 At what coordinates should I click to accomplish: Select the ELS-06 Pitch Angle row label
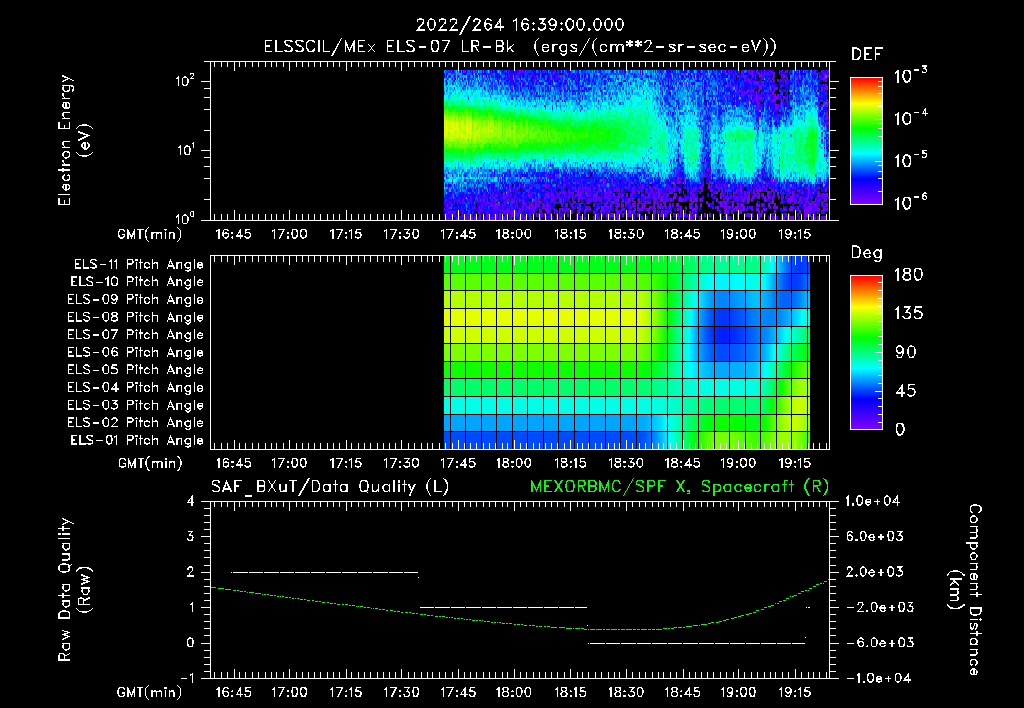coord(136,353)
